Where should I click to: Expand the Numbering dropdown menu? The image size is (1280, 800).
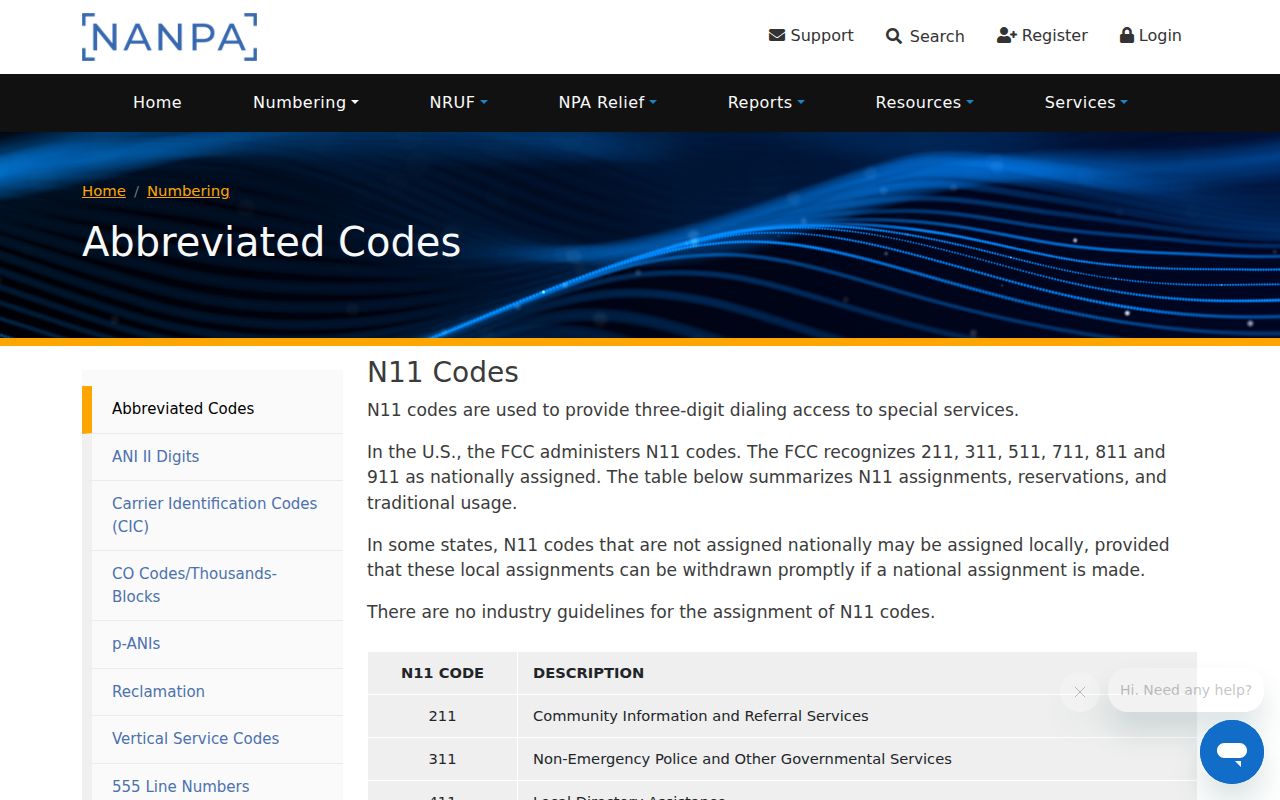(x=306, y=102)
